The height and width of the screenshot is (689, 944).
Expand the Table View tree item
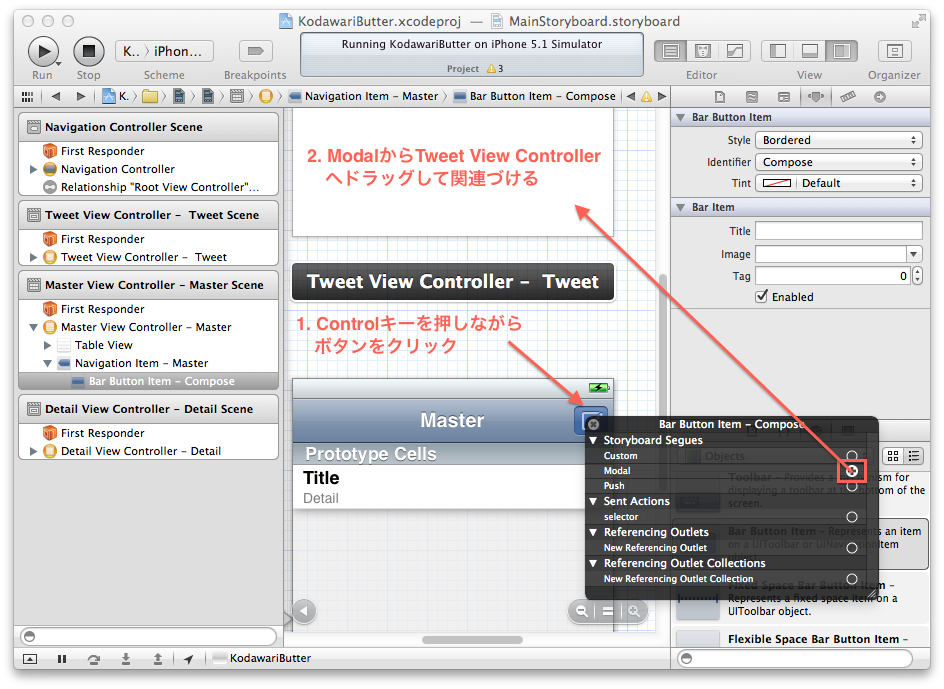[48, 345]
